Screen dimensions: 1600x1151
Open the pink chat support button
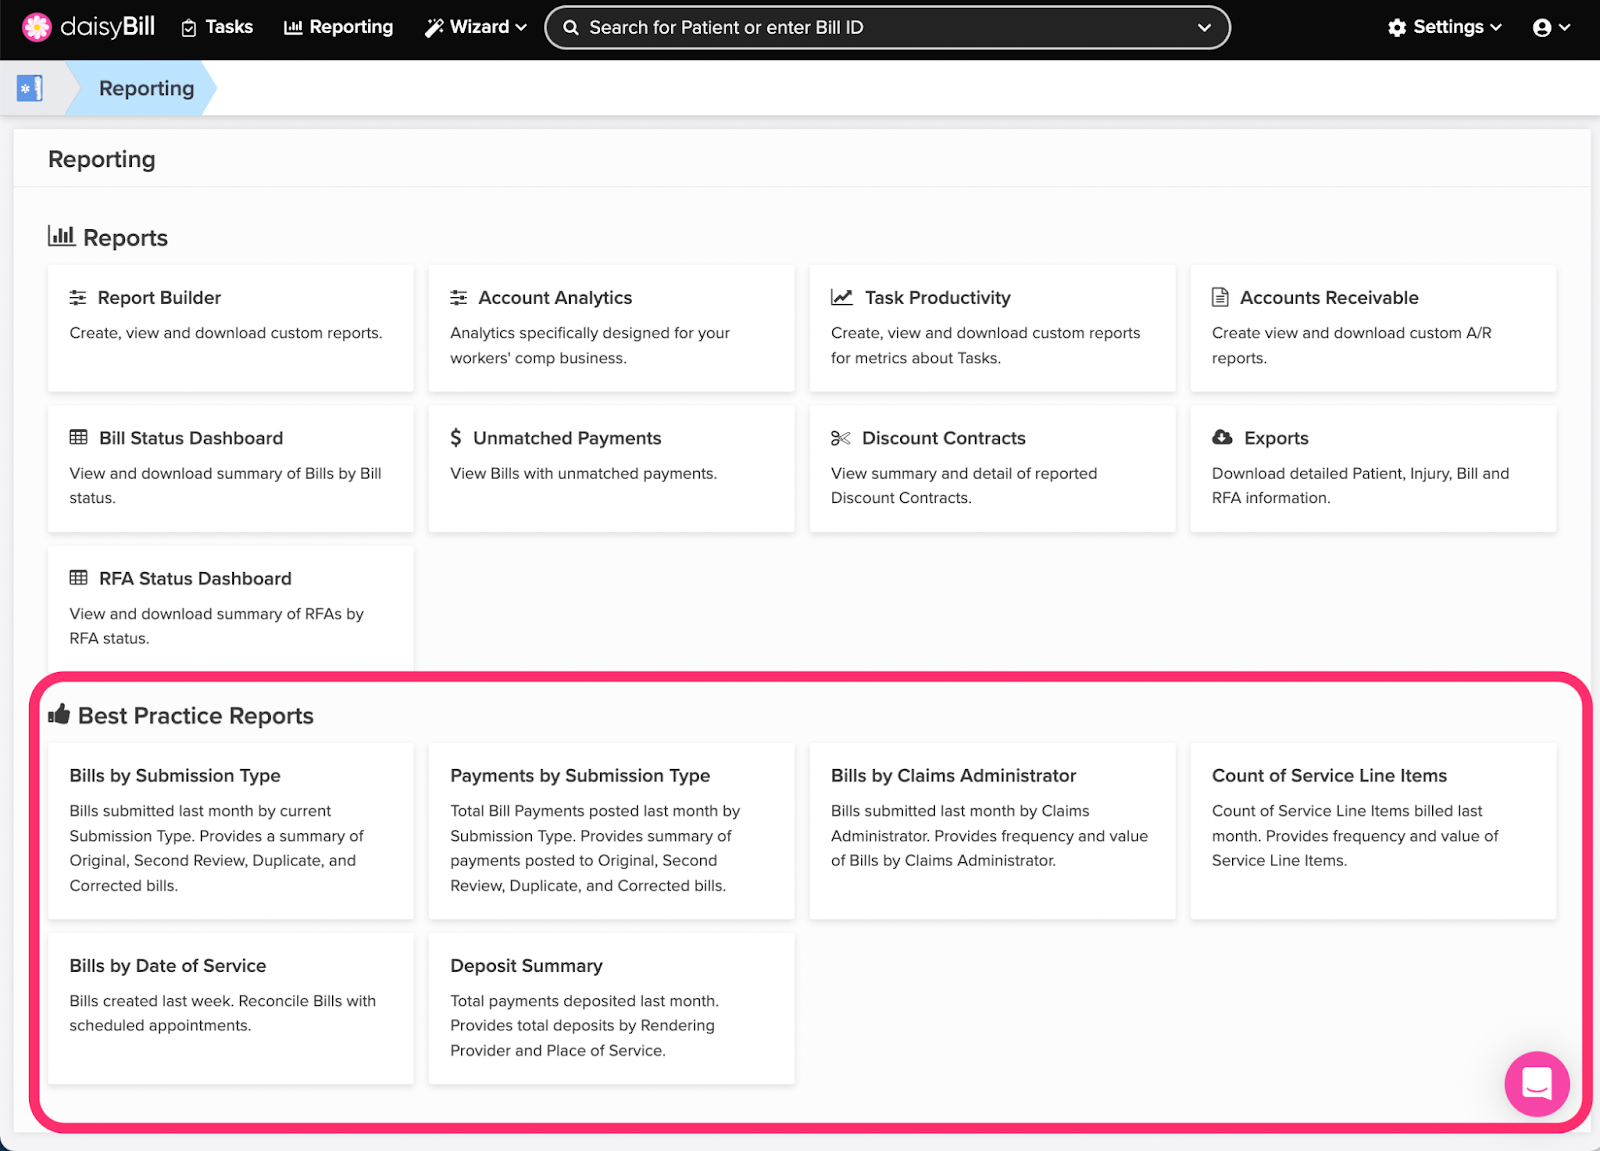click(x=1537, y=1084)
